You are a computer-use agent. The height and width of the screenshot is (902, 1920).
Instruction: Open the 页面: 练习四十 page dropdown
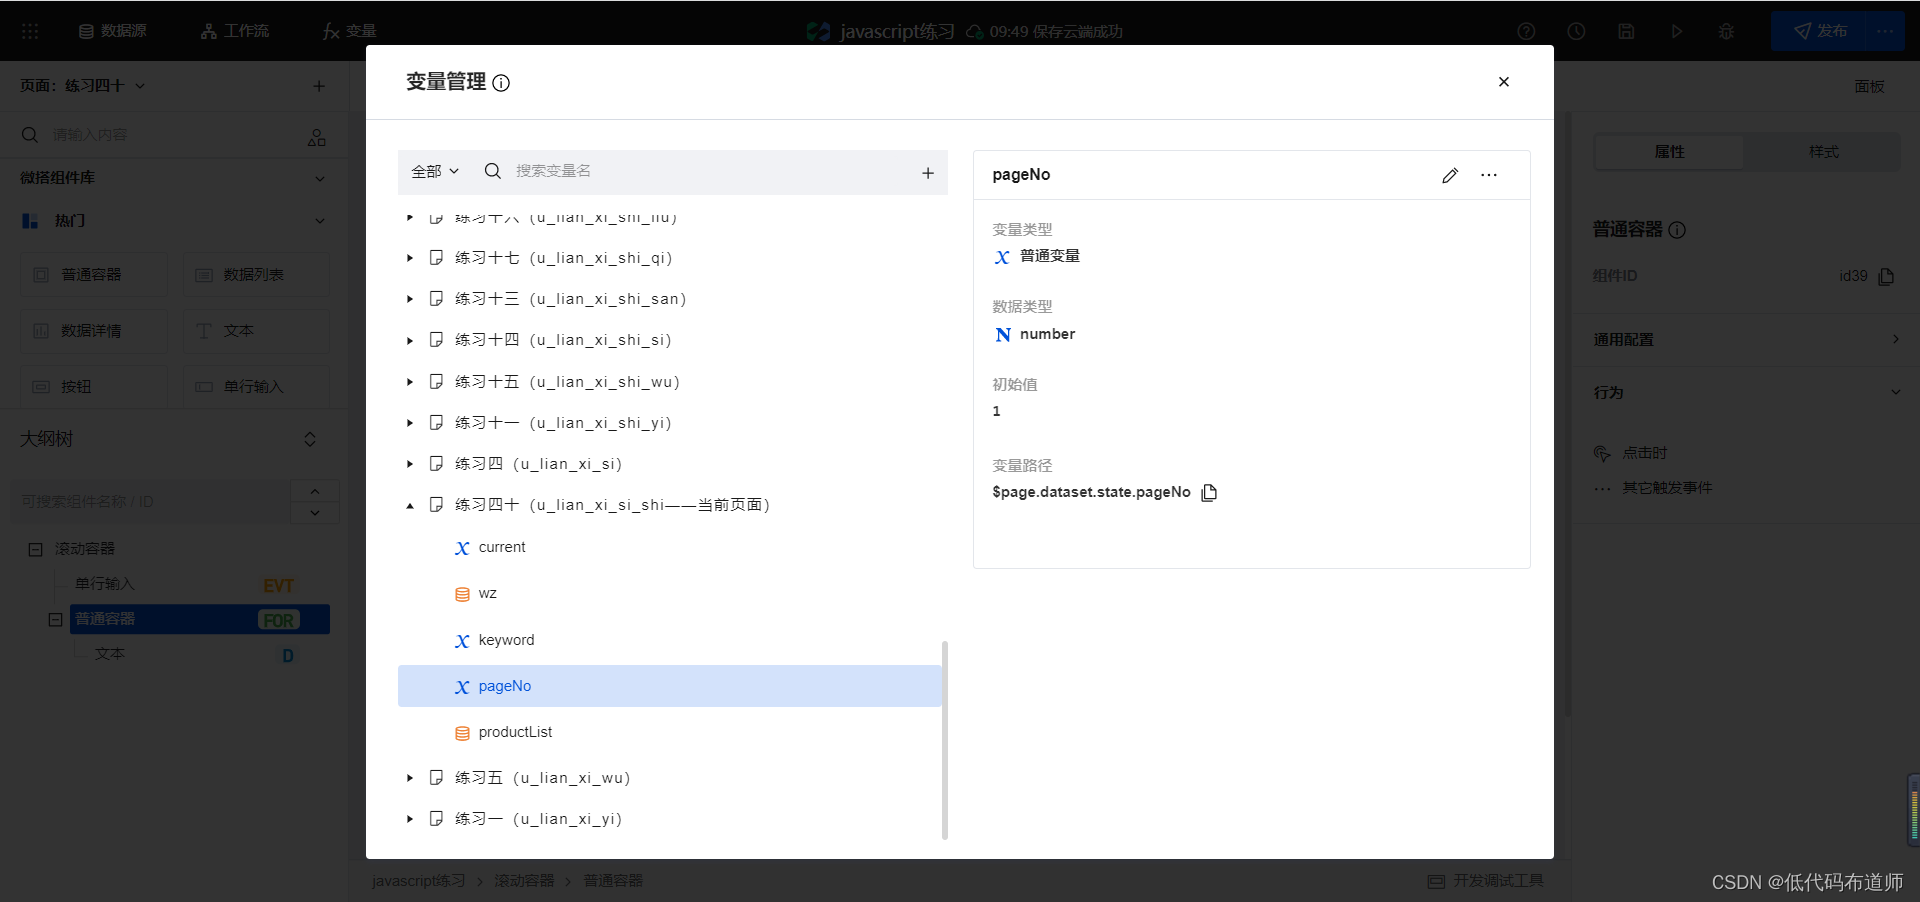(83, 86)
